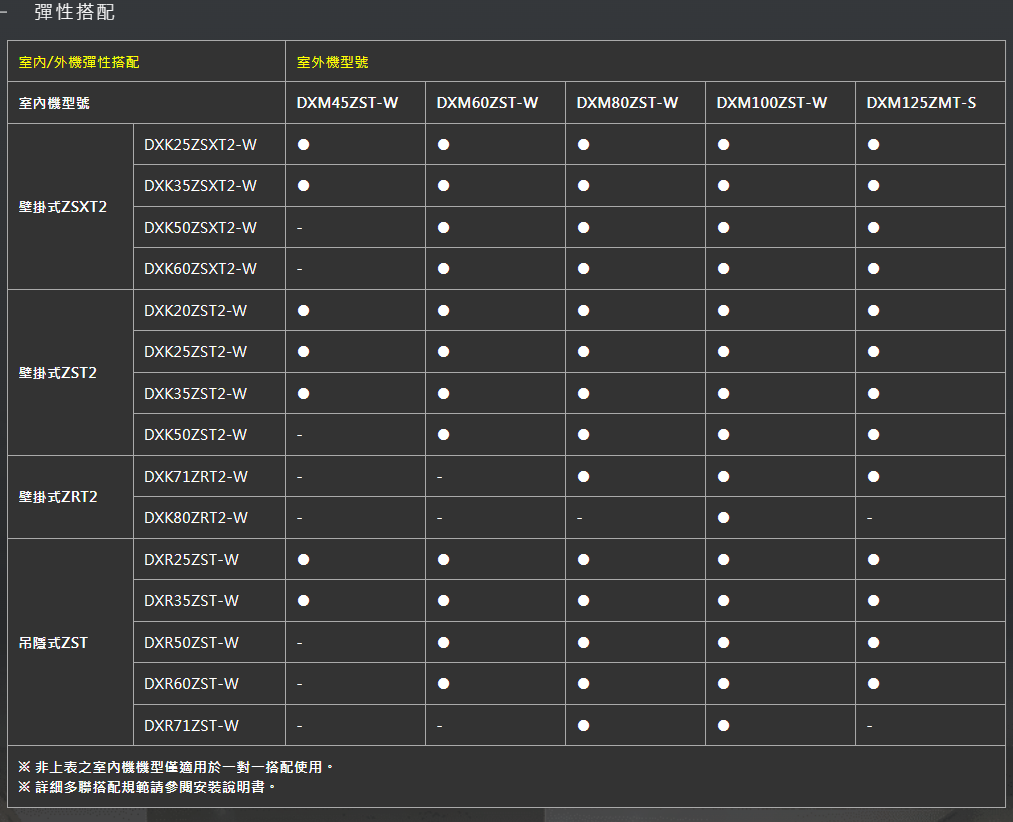
Task: Click the dash for DXK50ZSXT2-W under DXM45ZST-W
Action: coord(300,228)
